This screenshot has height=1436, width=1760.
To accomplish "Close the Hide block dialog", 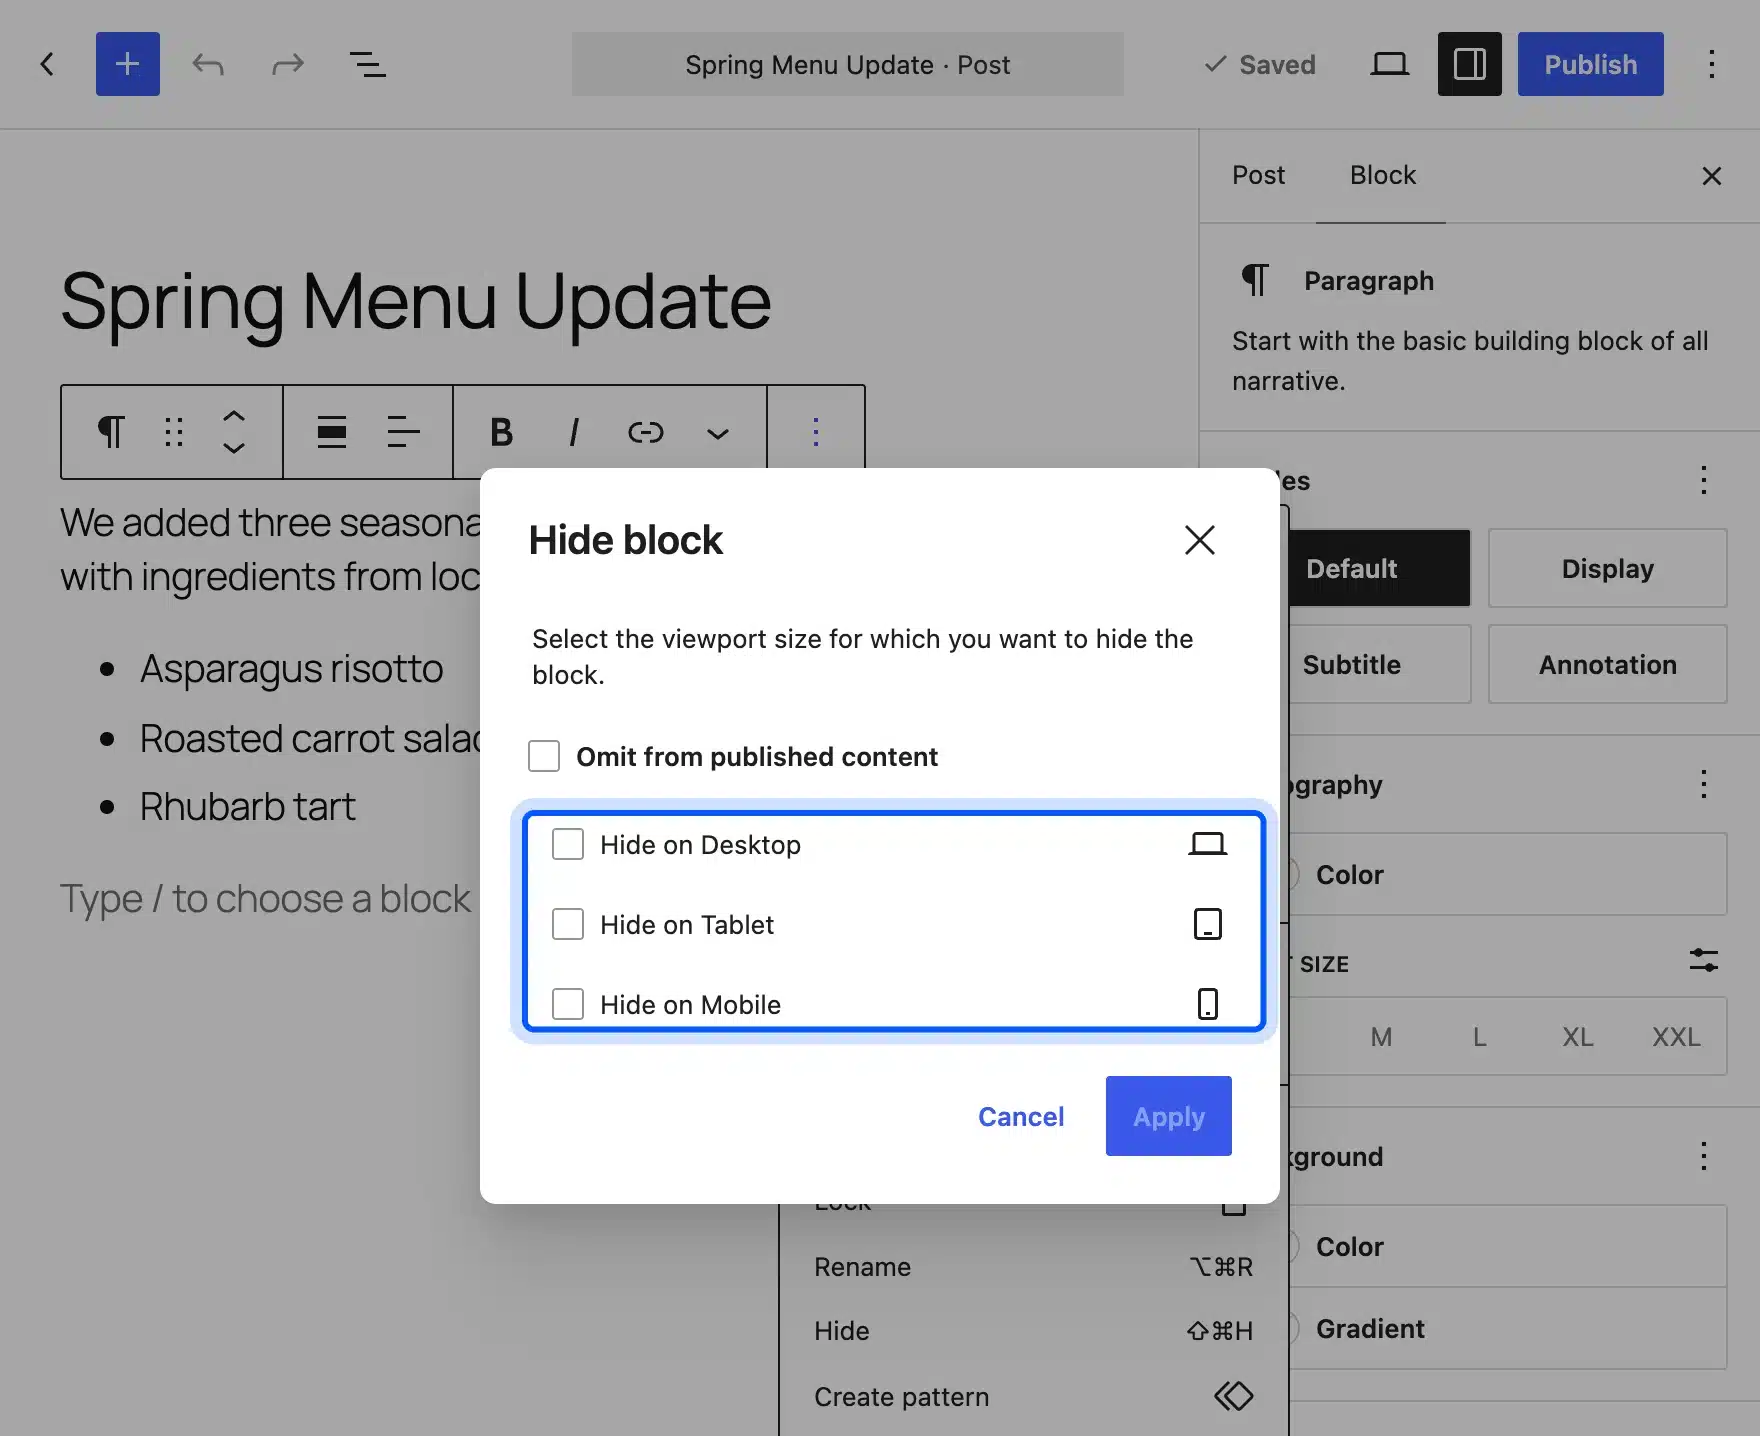I will 1200,540.
